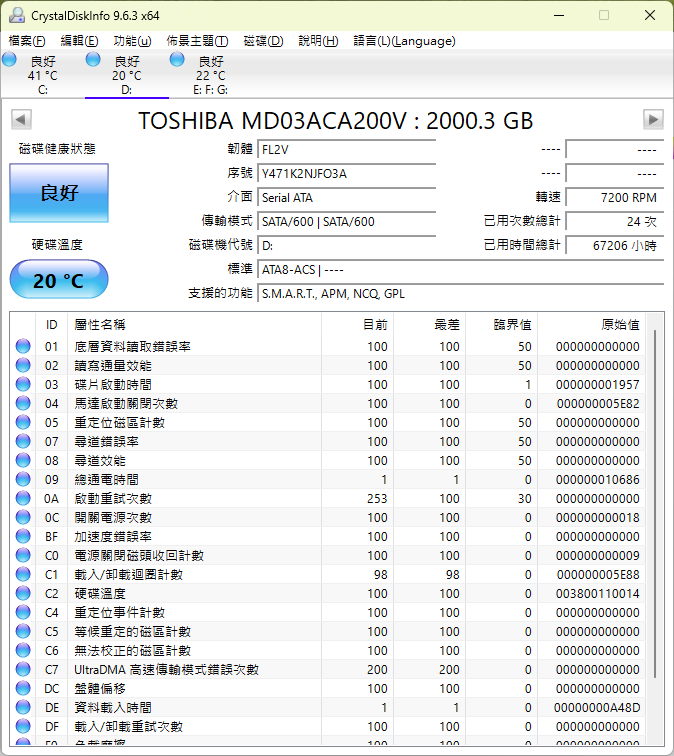The image size is (674, 756).
Task: Click the 20 °C temperature button
Action: (x=59, y=280)
